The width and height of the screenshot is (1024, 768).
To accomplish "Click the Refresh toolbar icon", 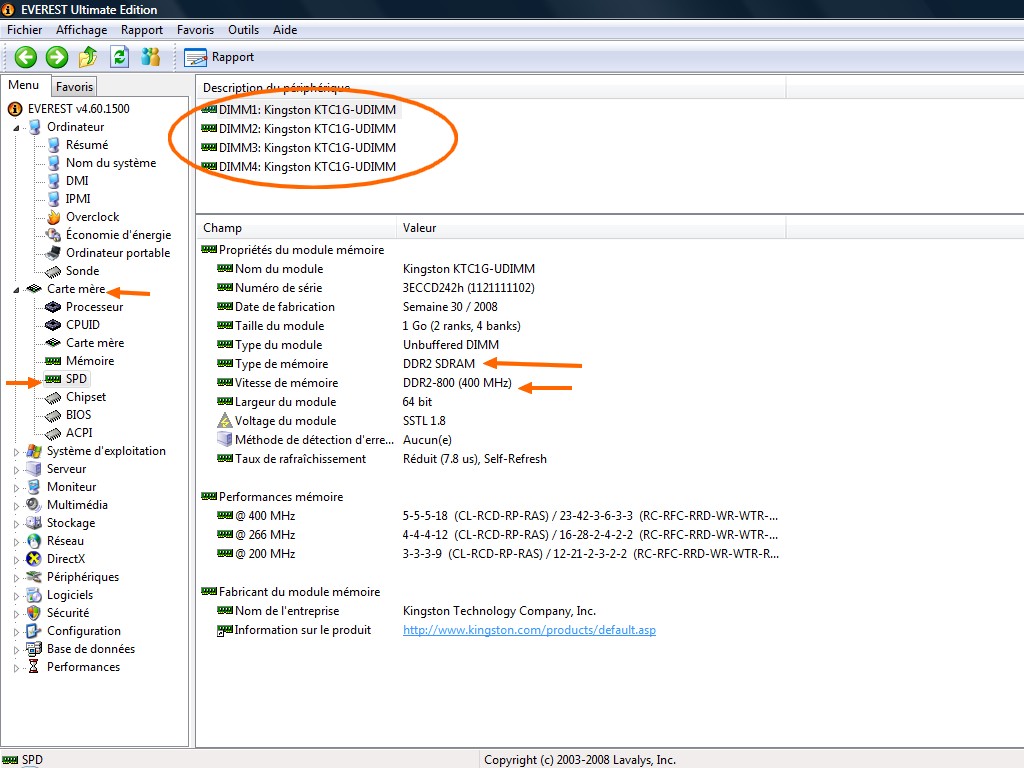I will 120,57.
